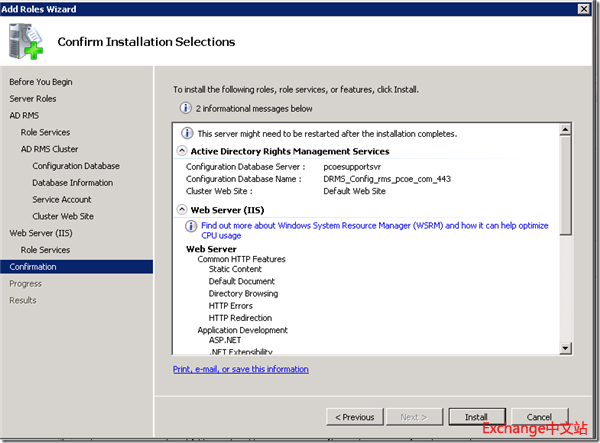
Task: Click the Install button
Action: pyautogui.click(x=475, y=417)
